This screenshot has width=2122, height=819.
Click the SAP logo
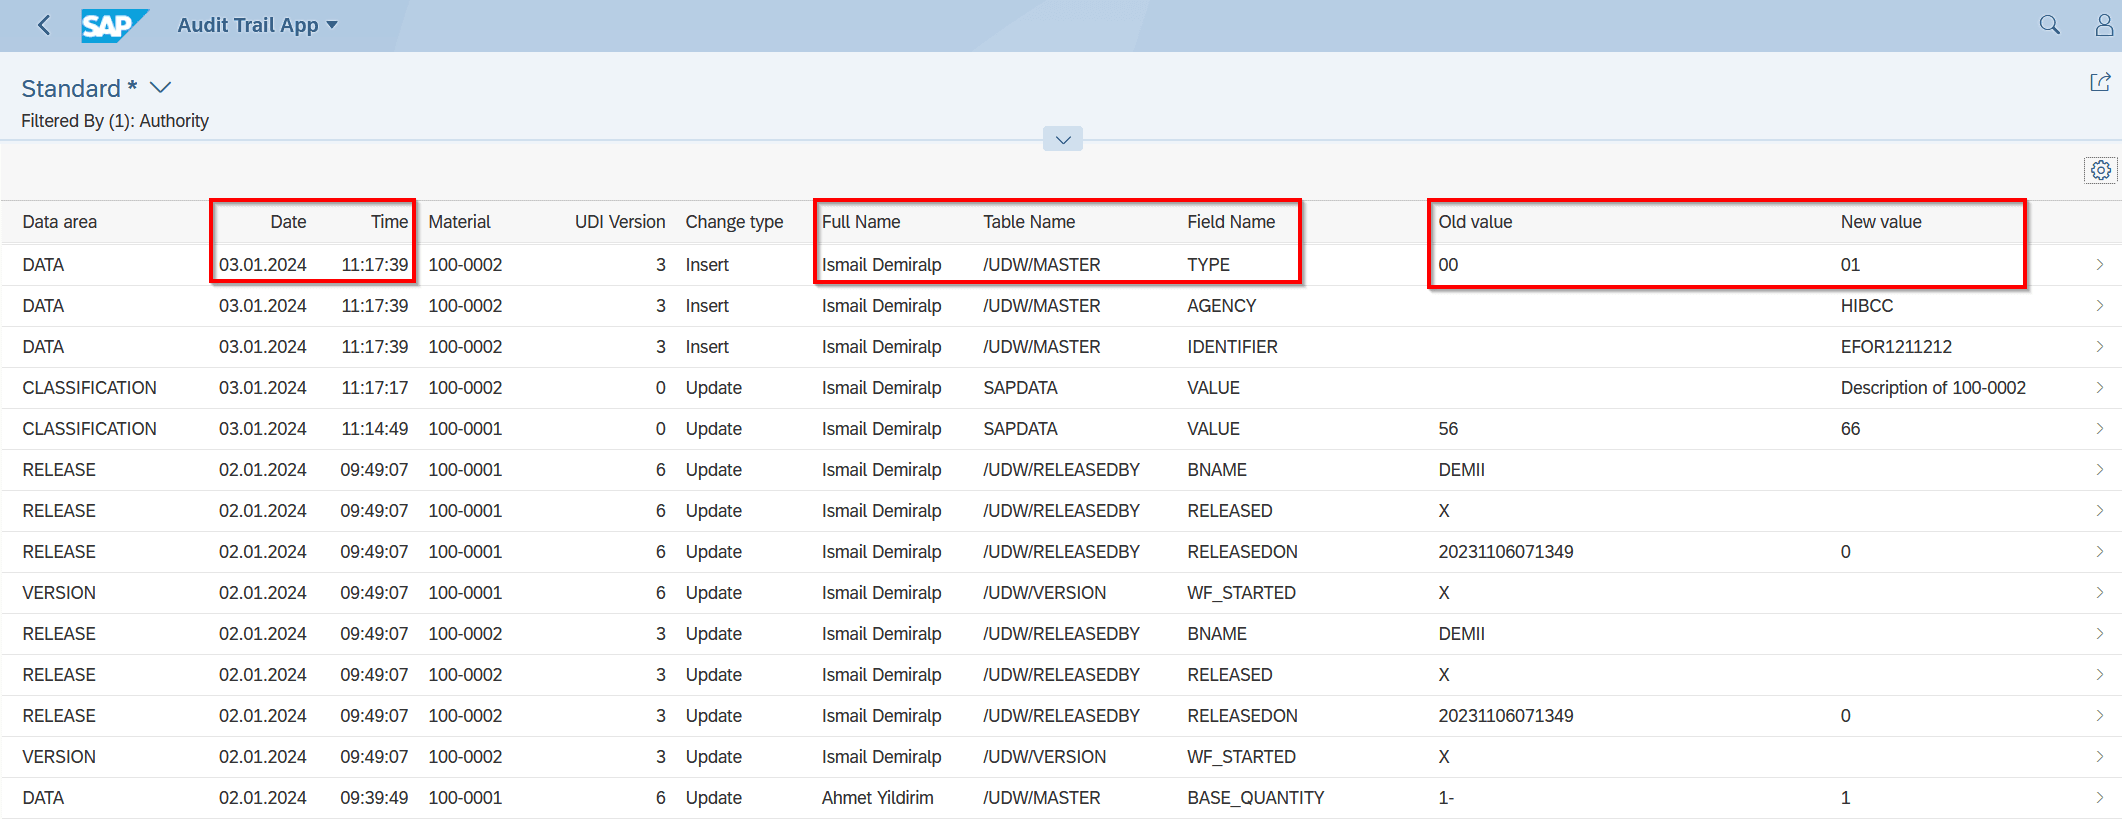115,25
